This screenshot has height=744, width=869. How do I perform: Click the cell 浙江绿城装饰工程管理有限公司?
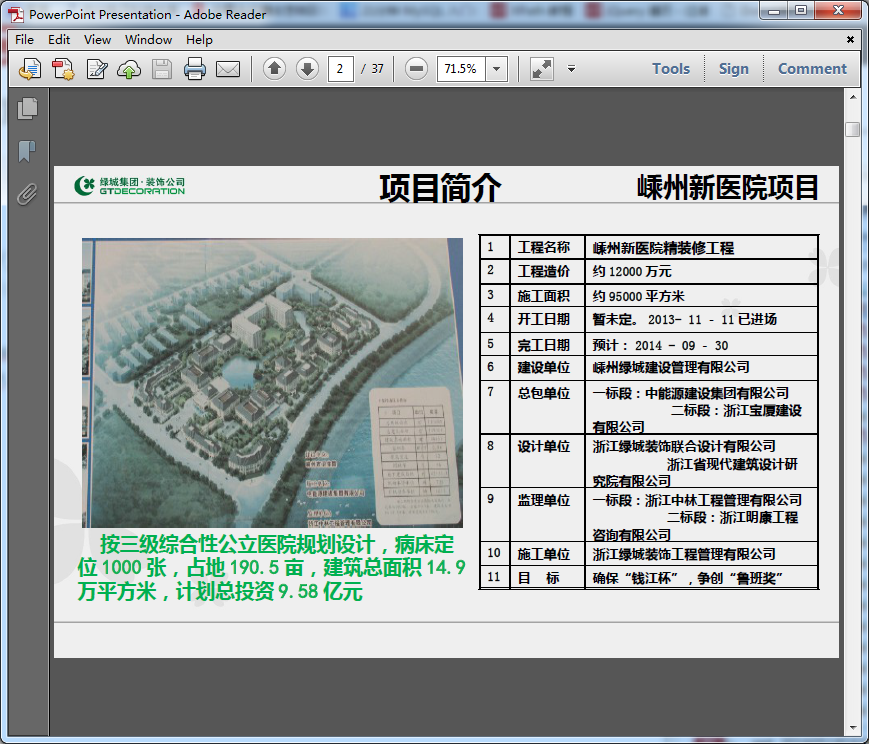click(702, 553)
